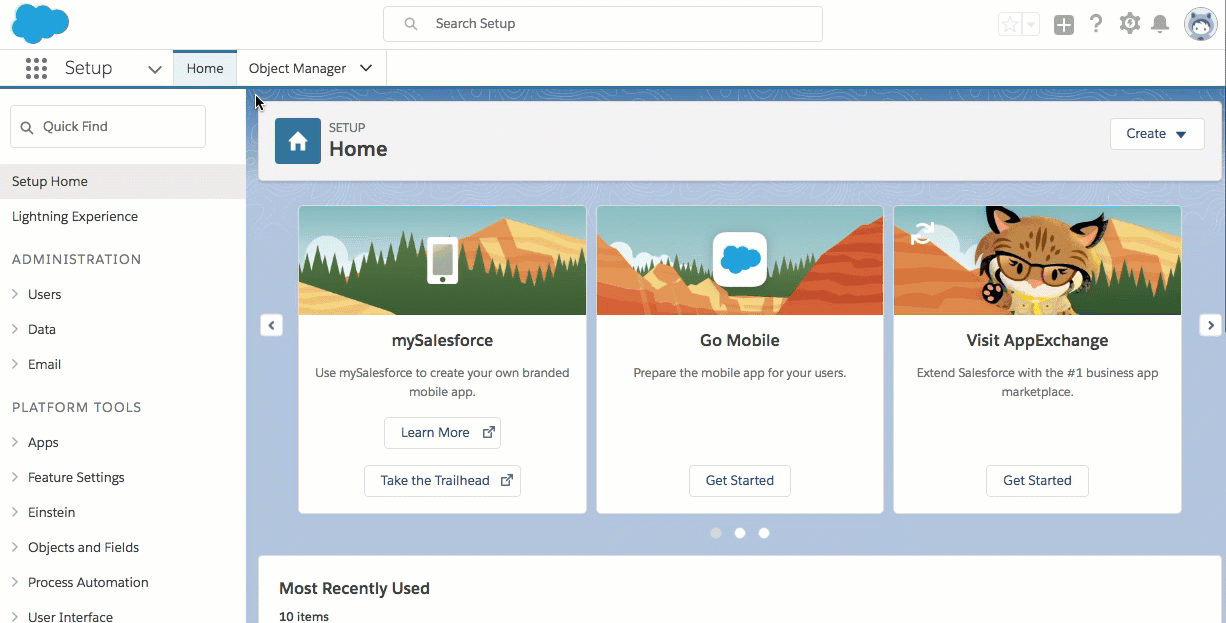Viewport: 1226px width, 623px height.
Task: Click the global actions plus icon
Action: 1064,25
